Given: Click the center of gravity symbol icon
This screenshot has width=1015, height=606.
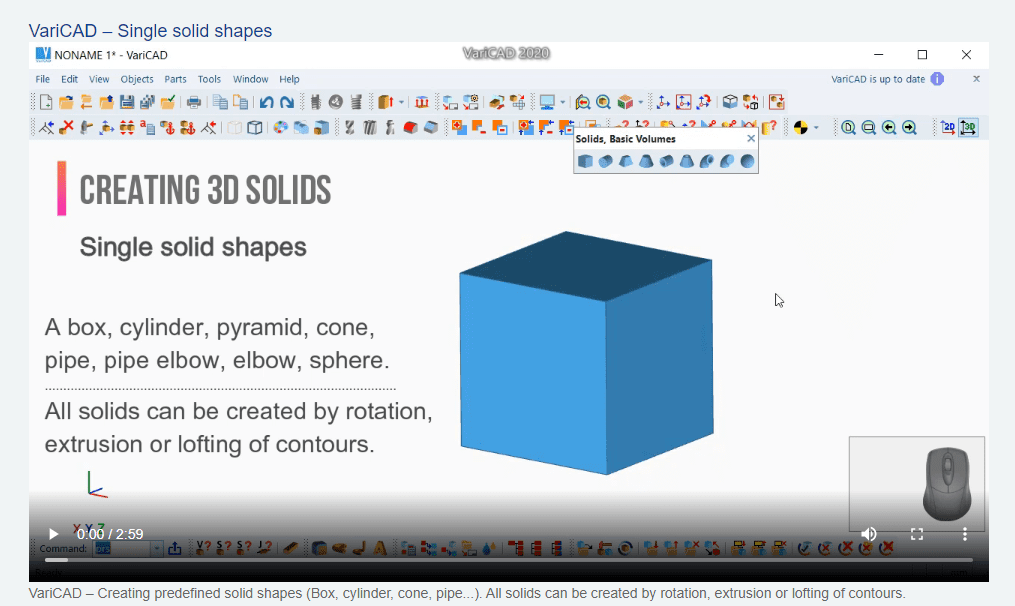Looking at the screenshot, I should [x=801, y=128].
